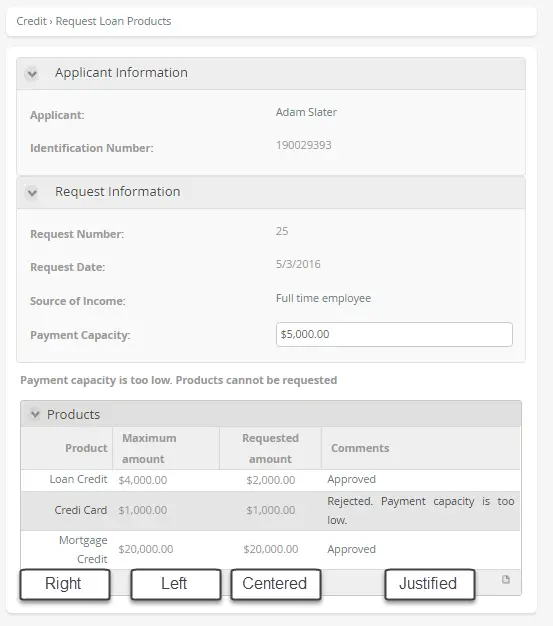Click the small page icon below the Products table

tap(505, 579)
